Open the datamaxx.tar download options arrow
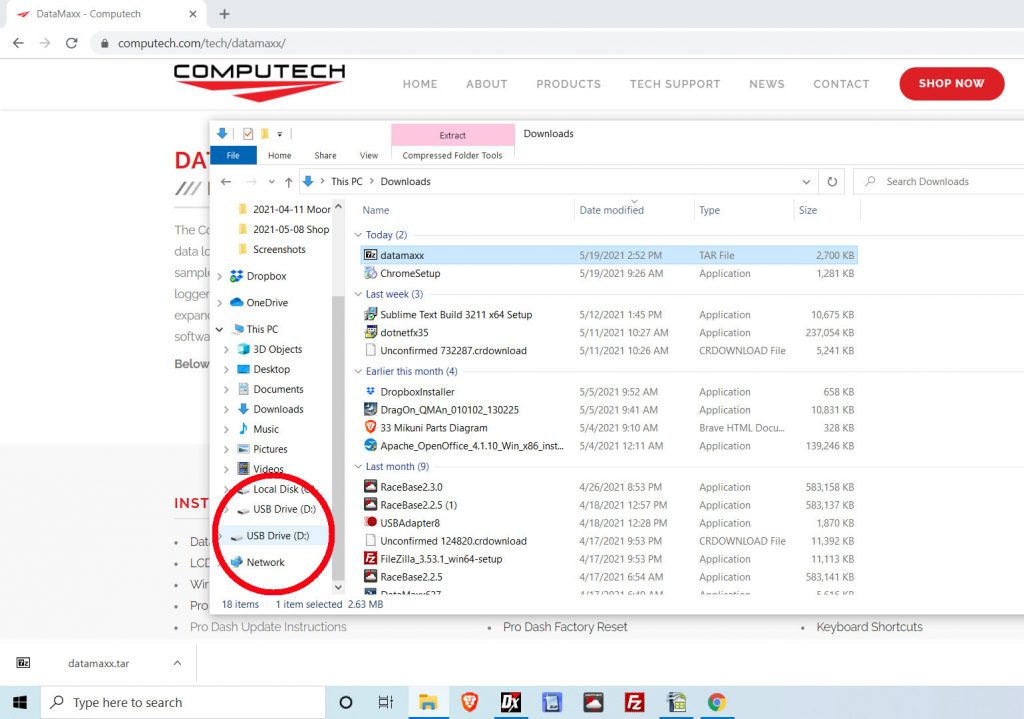Image resolution: width=1024 pixels, height=719 pixels. [177, 663]
